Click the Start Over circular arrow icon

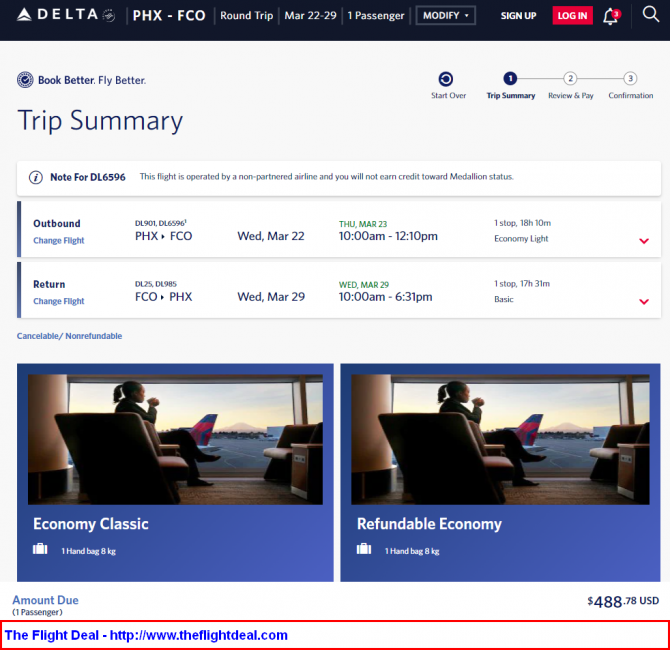click(x=446, y=79)
